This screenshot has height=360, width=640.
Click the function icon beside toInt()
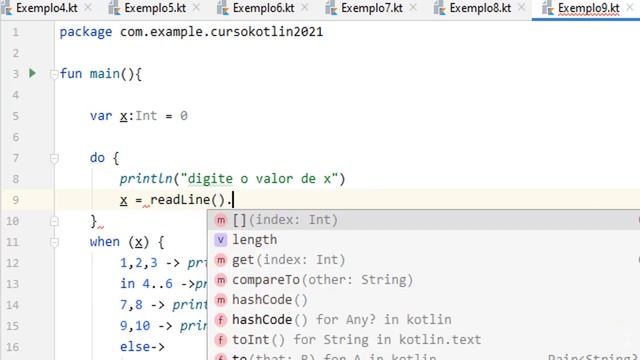pos(220,340)
